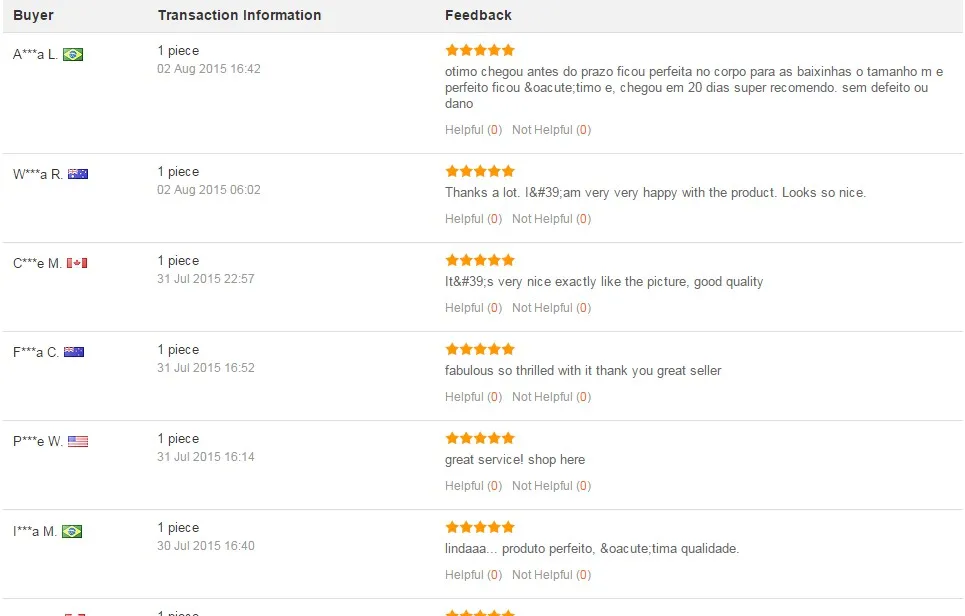Screen dimensions: 965x616
Task: Mark A***a L. review as Helpful
Action: point(473,130)
